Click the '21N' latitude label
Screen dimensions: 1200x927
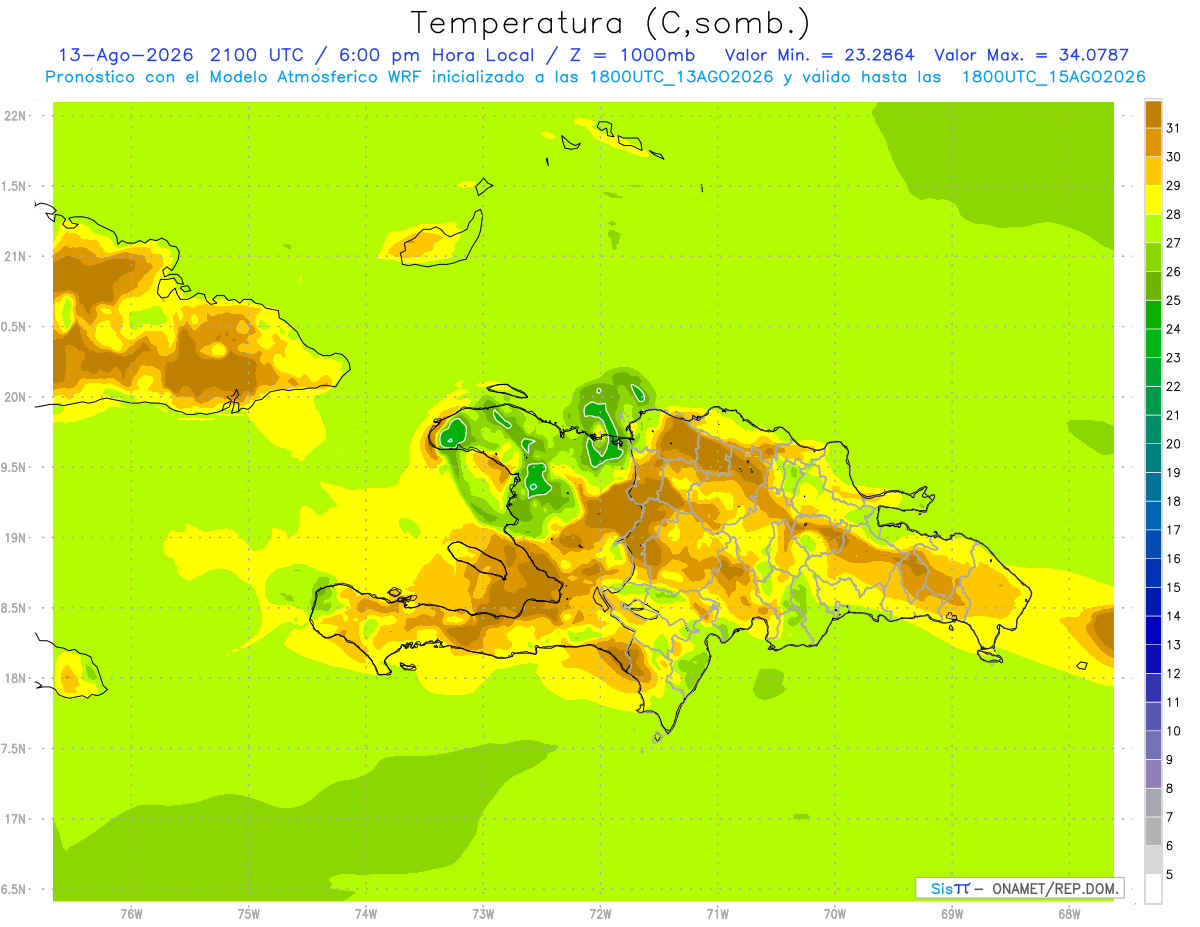(16, 257)
